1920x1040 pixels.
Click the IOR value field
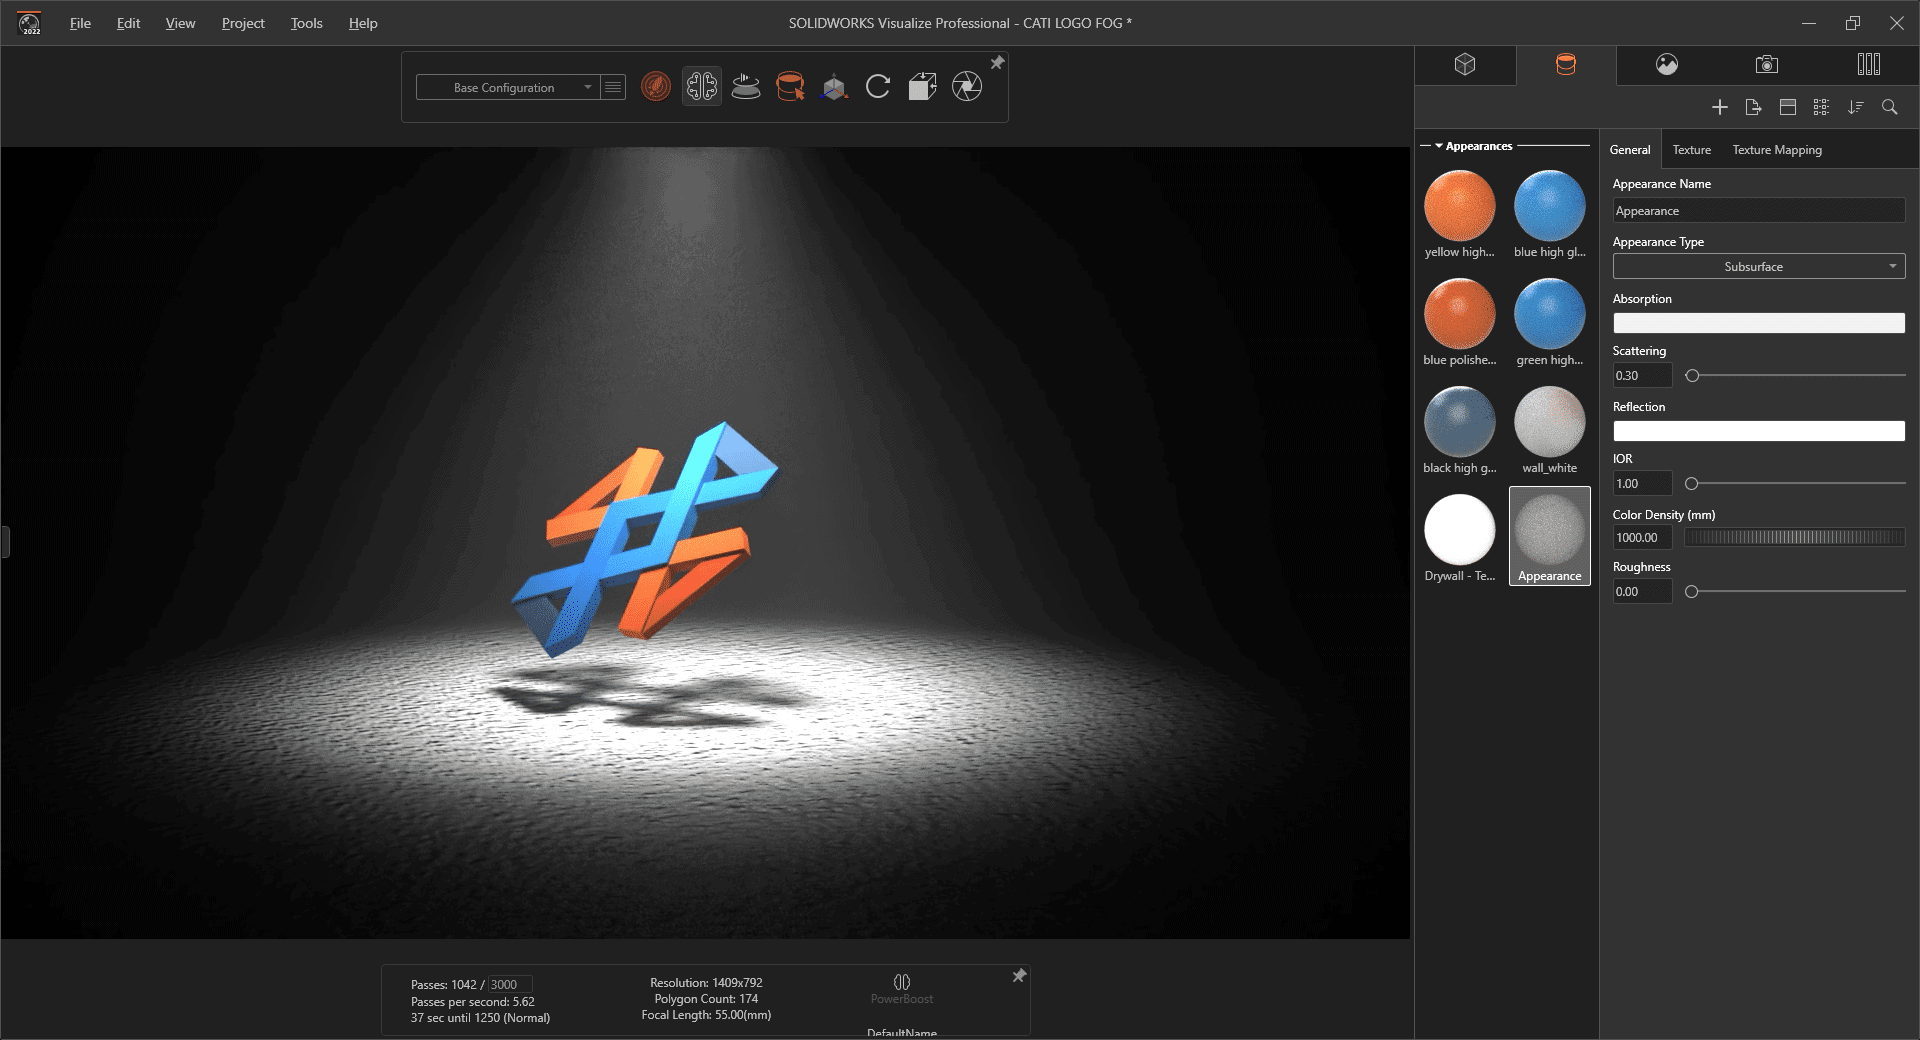tap(1642, 484)
